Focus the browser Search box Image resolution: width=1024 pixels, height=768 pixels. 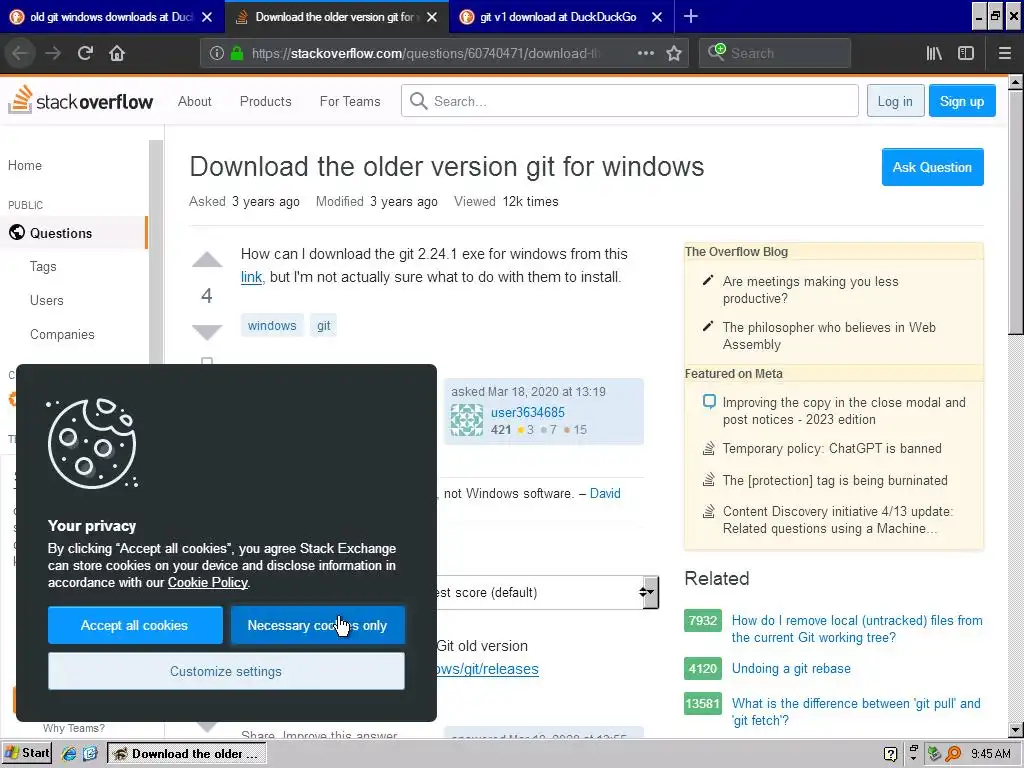coord(775,53)
